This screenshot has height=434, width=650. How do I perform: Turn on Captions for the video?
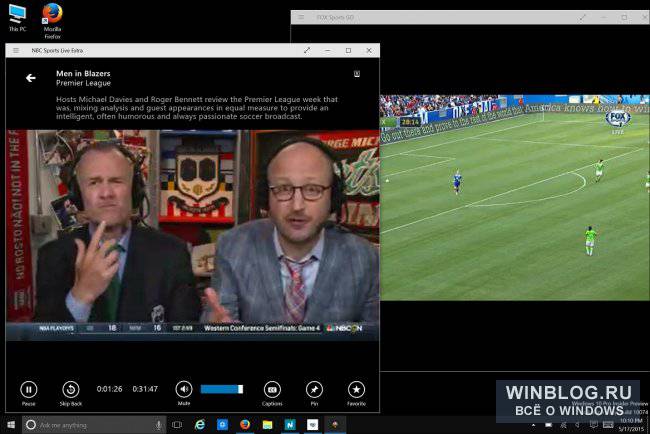coord(272,389)
